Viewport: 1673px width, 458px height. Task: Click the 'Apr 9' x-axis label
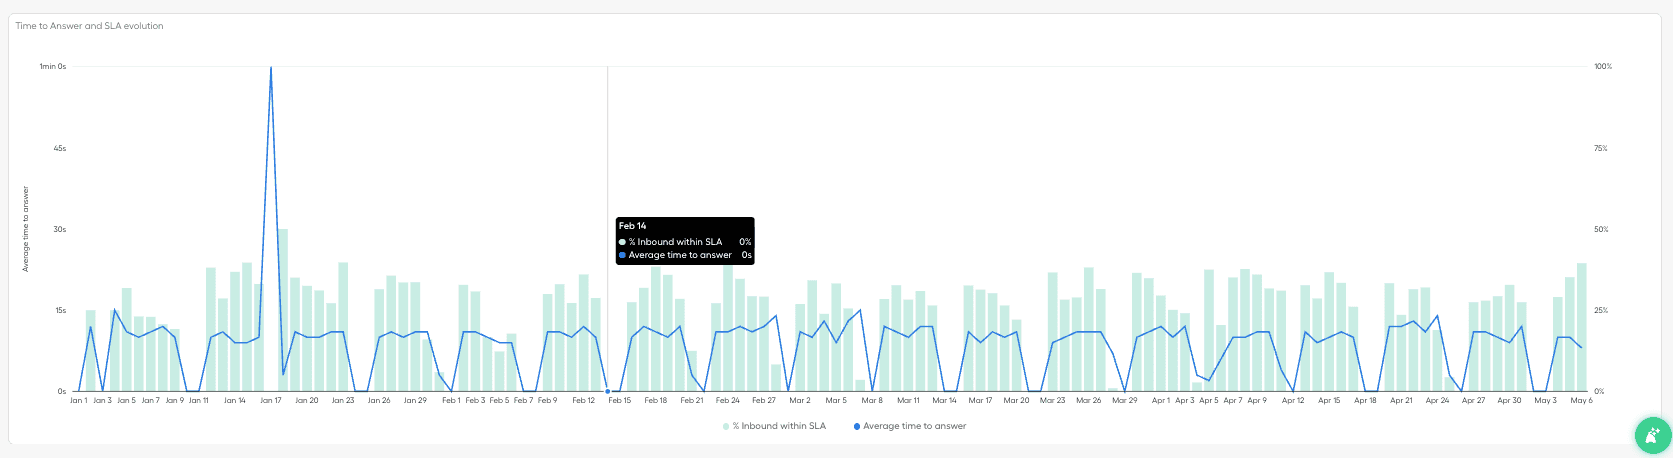click(x=1257, y=400)
